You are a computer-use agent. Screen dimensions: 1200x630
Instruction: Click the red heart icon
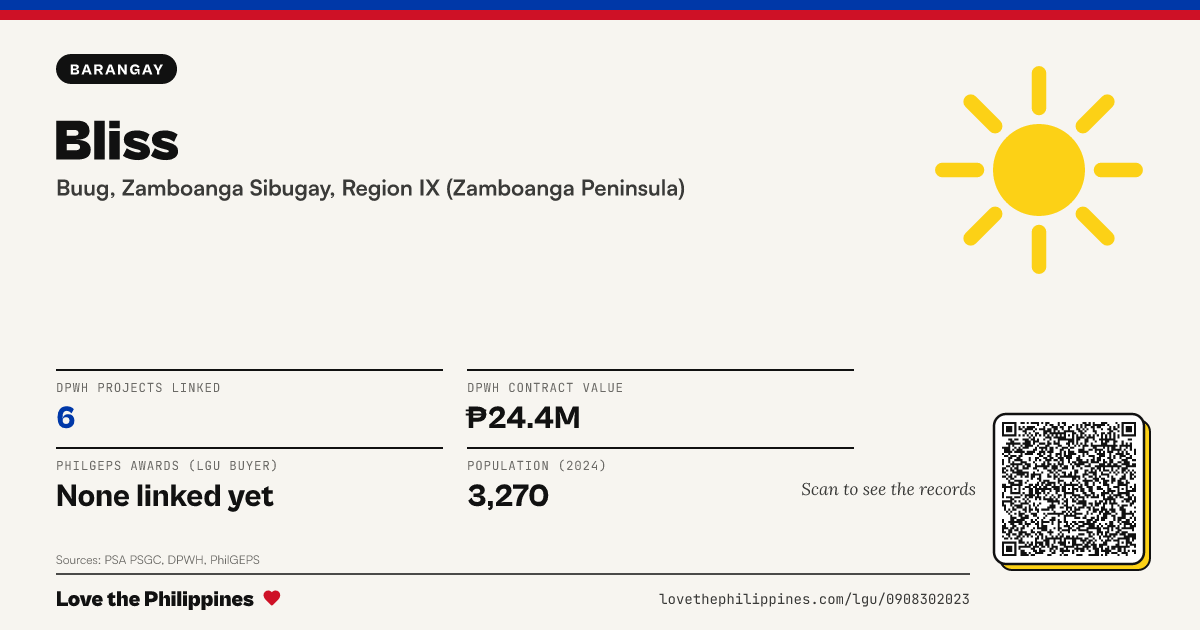(272, 598)
